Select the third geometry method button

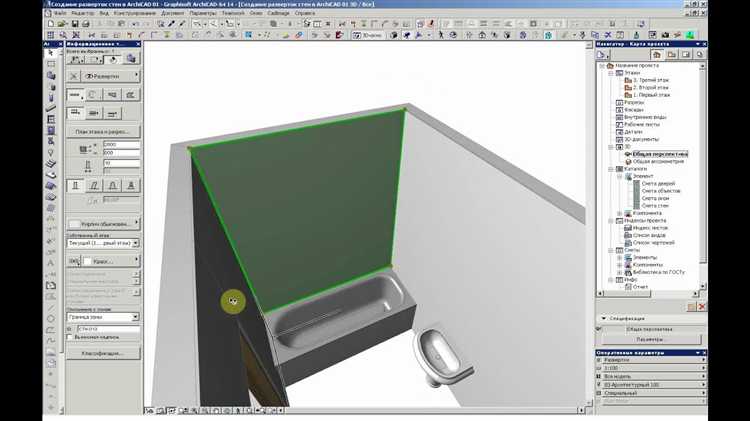pos(112,95)
